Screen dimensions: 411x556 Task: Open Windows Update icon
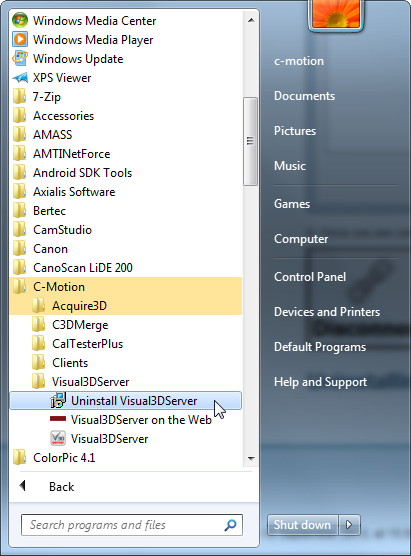(x=20, y=59)
